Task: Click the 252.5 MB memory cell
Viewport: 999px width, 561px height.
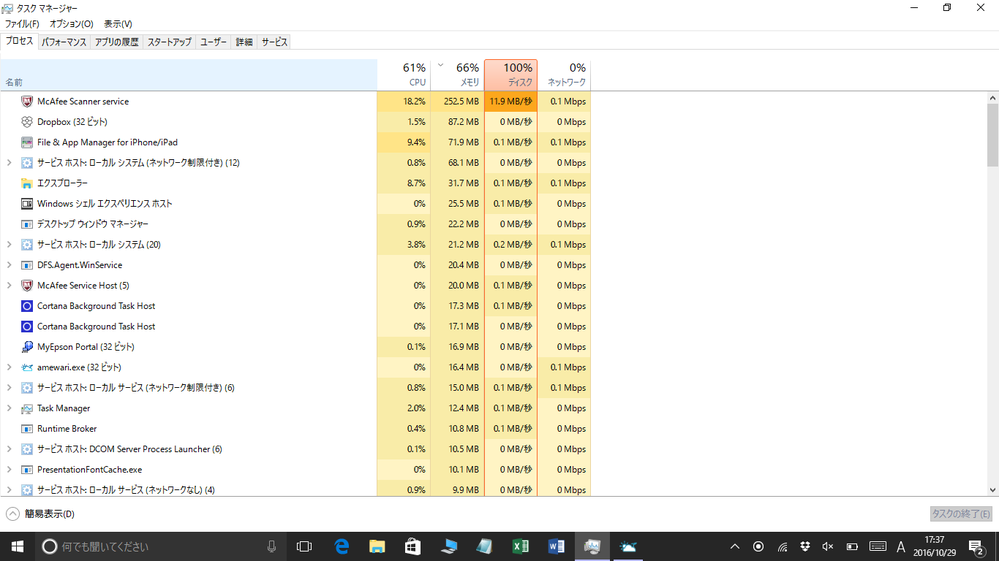Action: point(457,101)
